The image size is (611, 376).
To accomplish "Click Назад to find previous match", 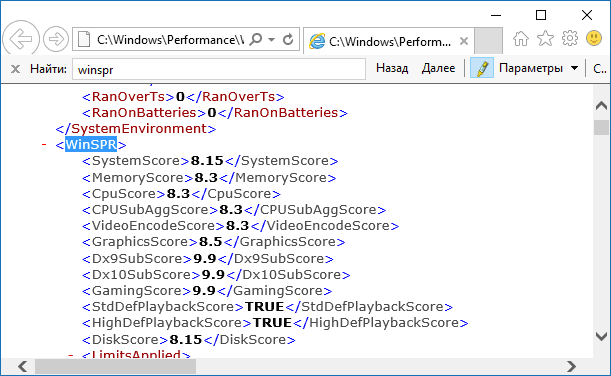I will point(392,68).
